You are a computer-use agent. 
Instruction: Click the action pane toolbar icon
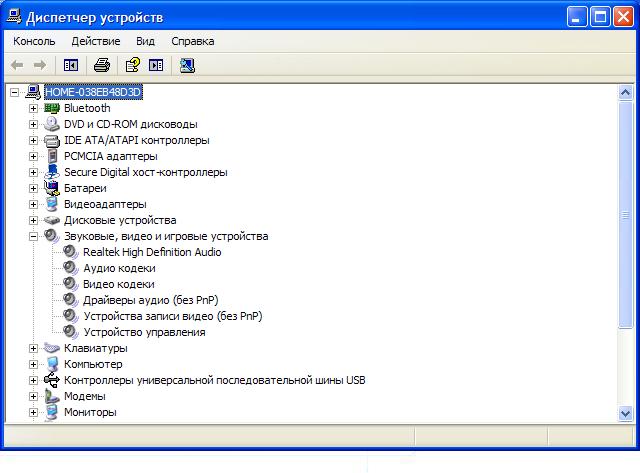point(156,65)
